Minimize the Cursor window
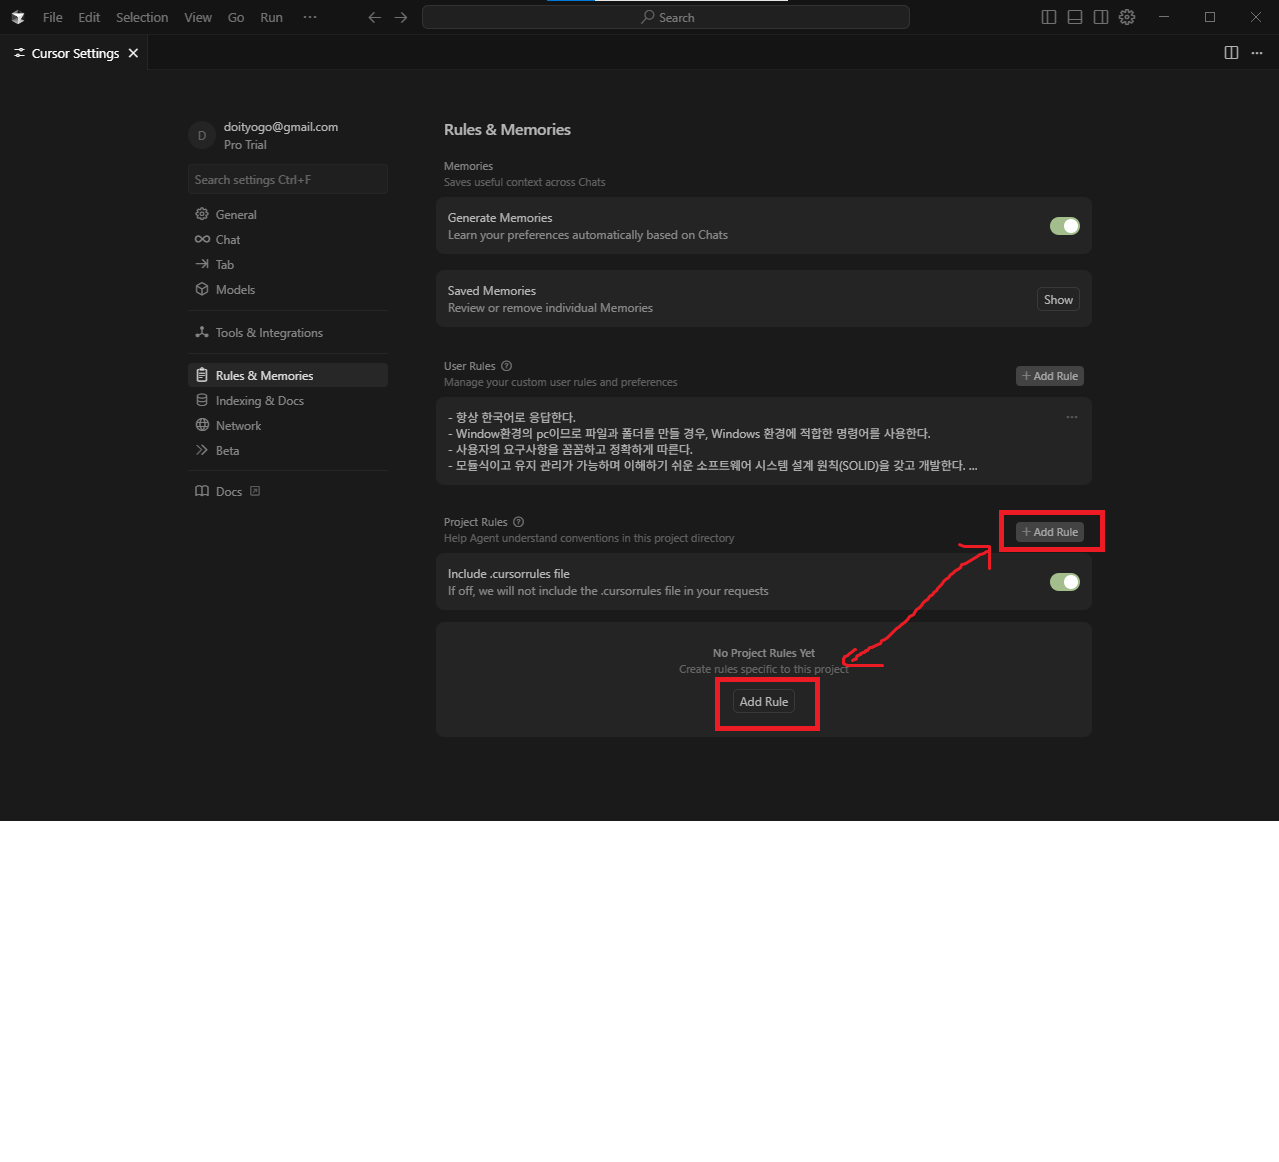The height and width of the screenshot is (1162, 1279). [x=1164, y=17]
